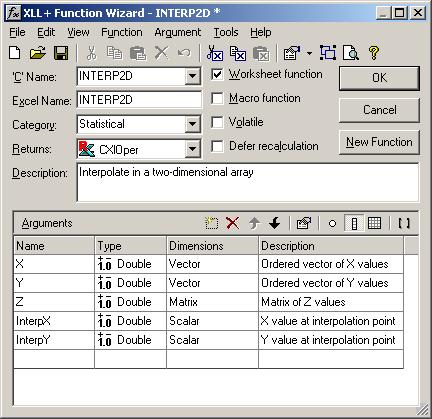Click the red Delete argument icon
The image size is (432, 419).
[232, 223]
